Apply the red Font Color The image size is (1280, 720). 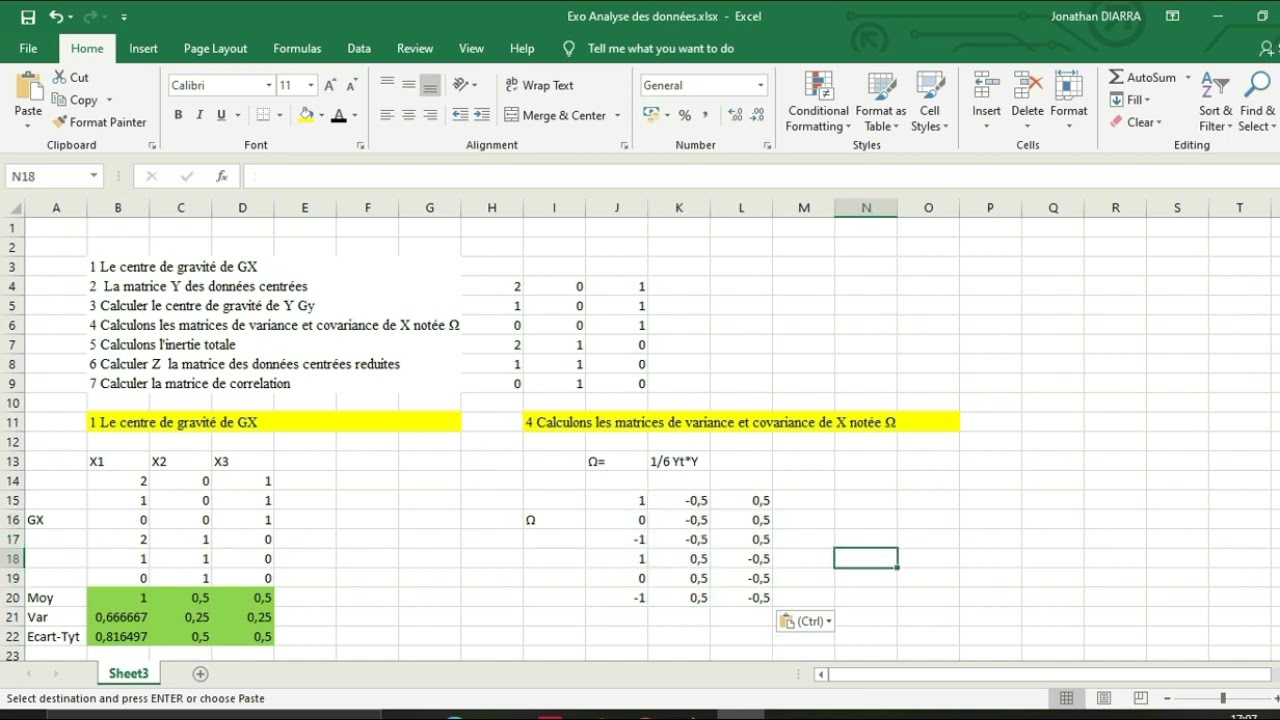[339, 115]
